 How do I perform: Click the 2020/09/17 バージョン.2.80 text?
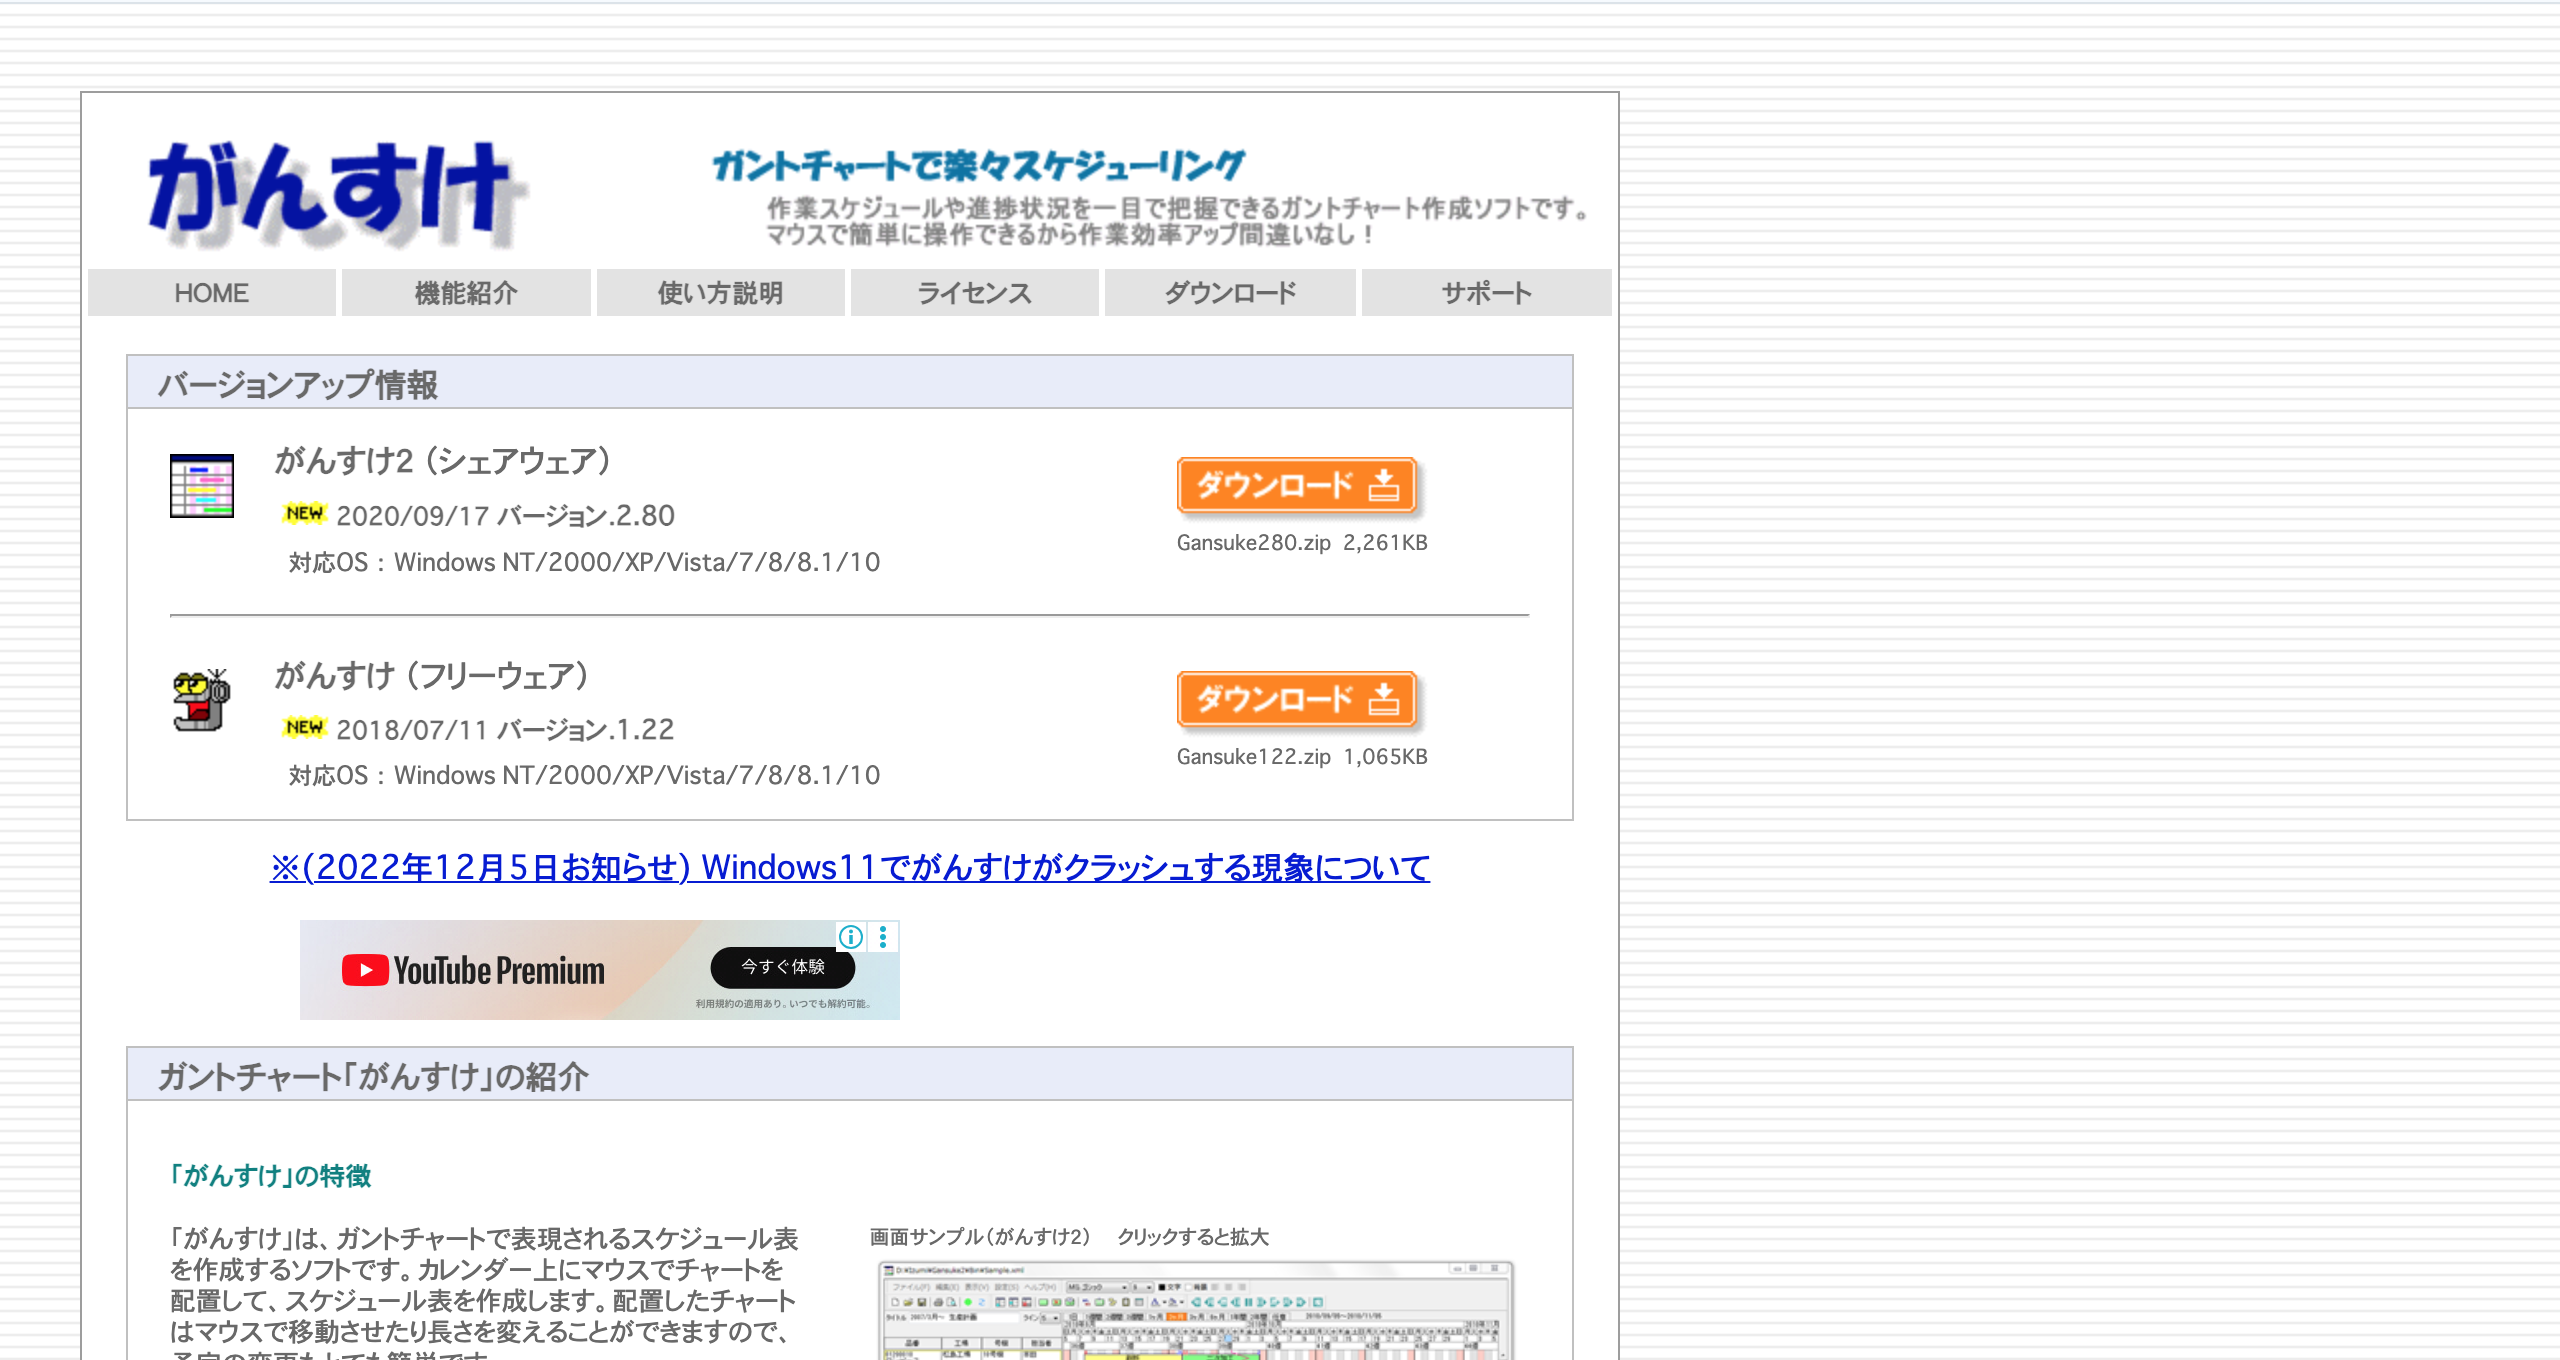(x=505, y=516)
